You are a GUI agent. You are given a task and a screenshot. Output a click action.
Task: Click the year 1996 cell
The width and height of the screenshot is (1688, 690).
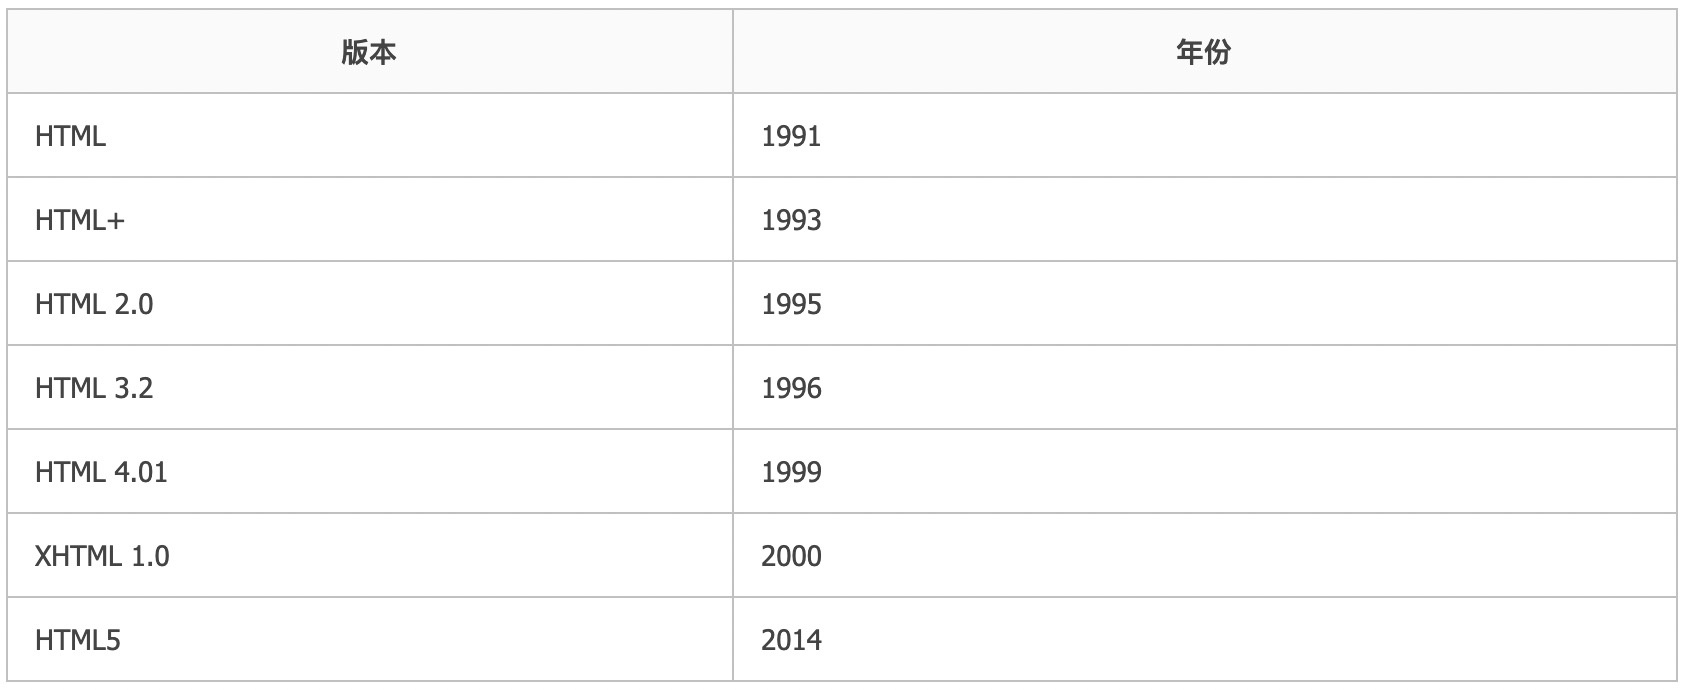point(1205,388)
